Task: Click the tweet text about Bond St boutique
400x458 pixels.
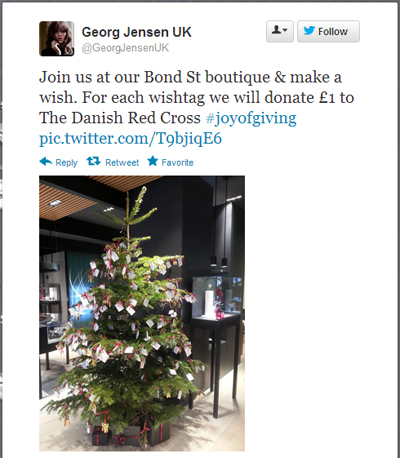Action: [x=197, y=97]
